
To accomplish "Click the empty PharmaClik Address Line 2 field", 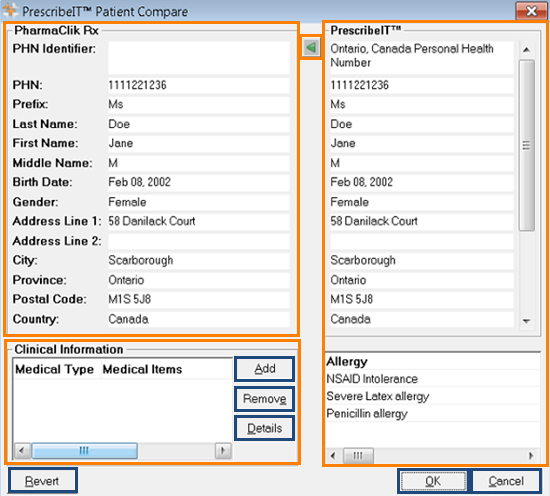I will [x=199, y=241].
